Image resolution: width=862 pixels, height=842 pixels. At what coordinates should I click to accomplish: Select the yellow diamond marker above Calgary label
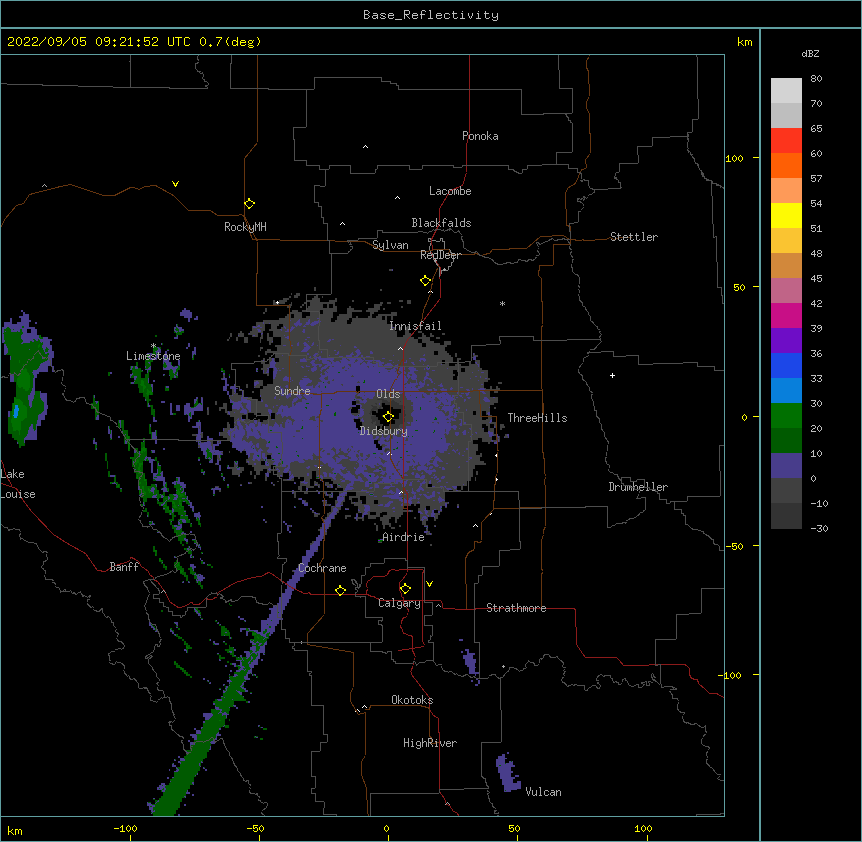pos(405,589)
